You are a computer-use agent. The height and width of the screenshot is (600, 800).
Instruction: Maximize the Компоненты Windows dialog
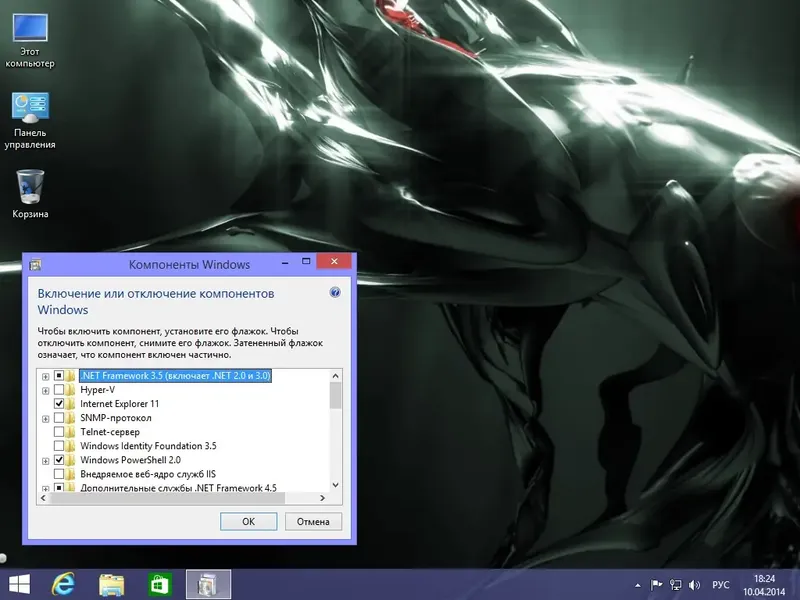click(306, 261)
